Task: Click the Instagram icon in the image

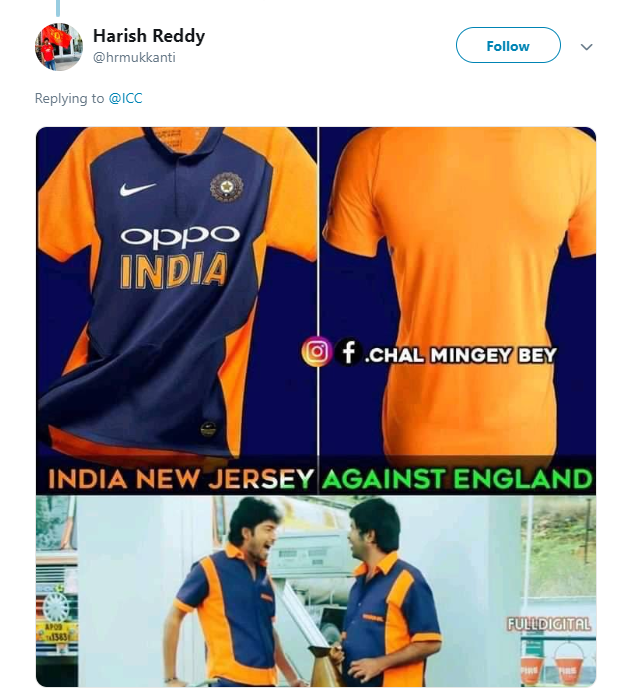Action: pyautogui.click(x=316, y=353)
